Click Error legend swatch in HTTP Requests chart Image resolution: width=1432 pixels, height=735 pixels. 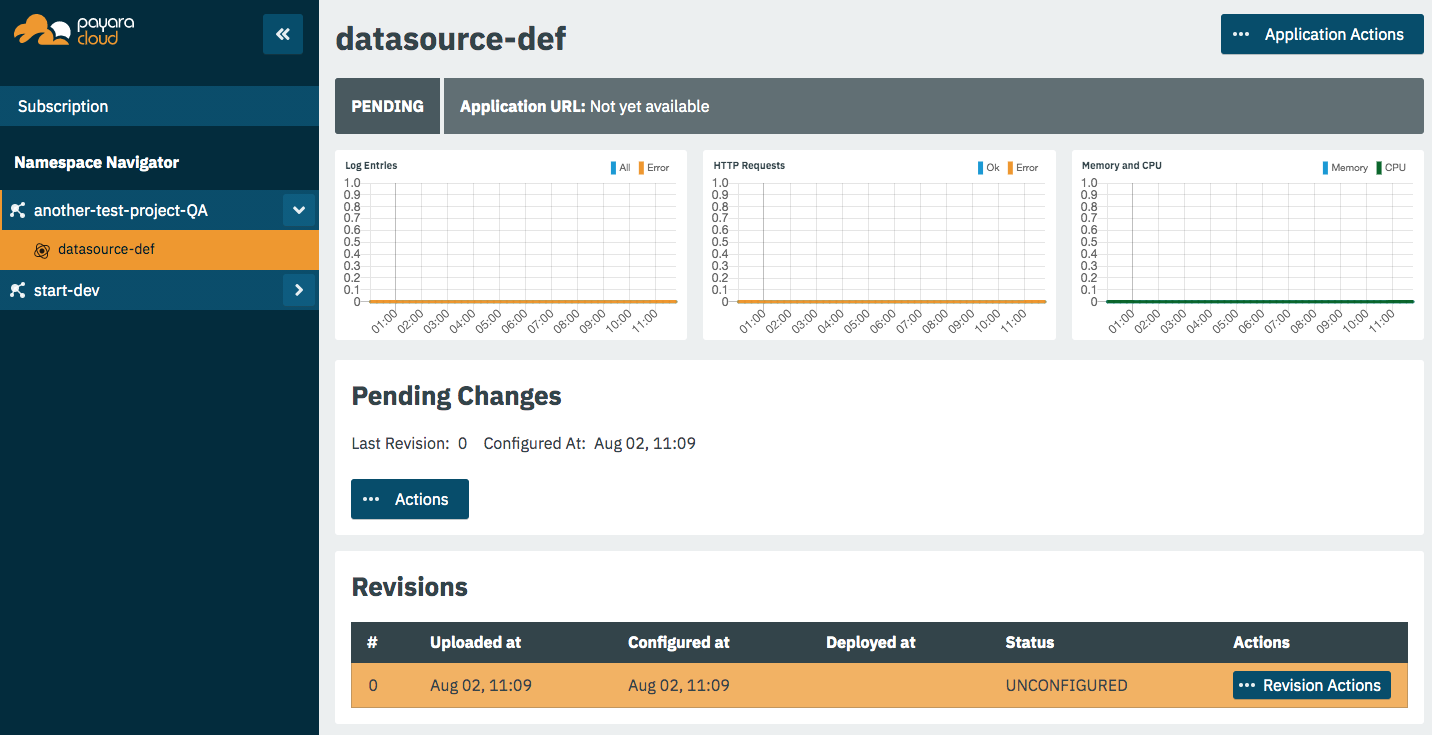[1010, 168]
